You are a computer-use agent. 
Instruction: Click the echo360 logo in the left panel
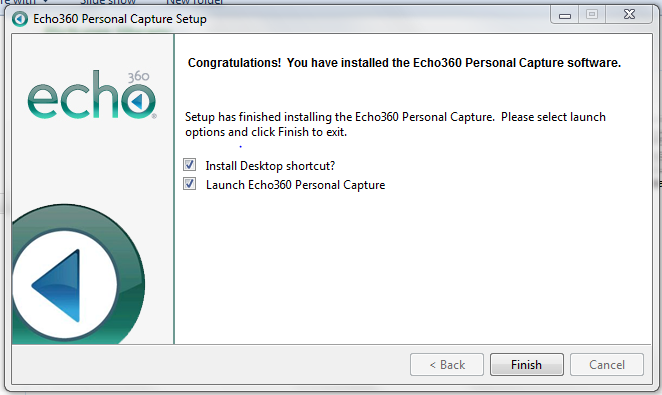(92, 95)
